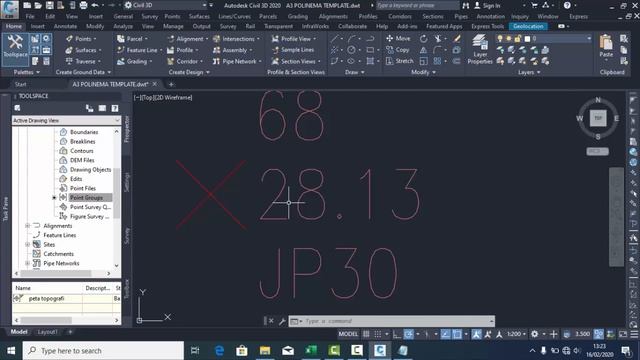This screenshot has width=640, height=360.
Task: Expand the Create Ground Data panel
Action: (x=83, y=72)
